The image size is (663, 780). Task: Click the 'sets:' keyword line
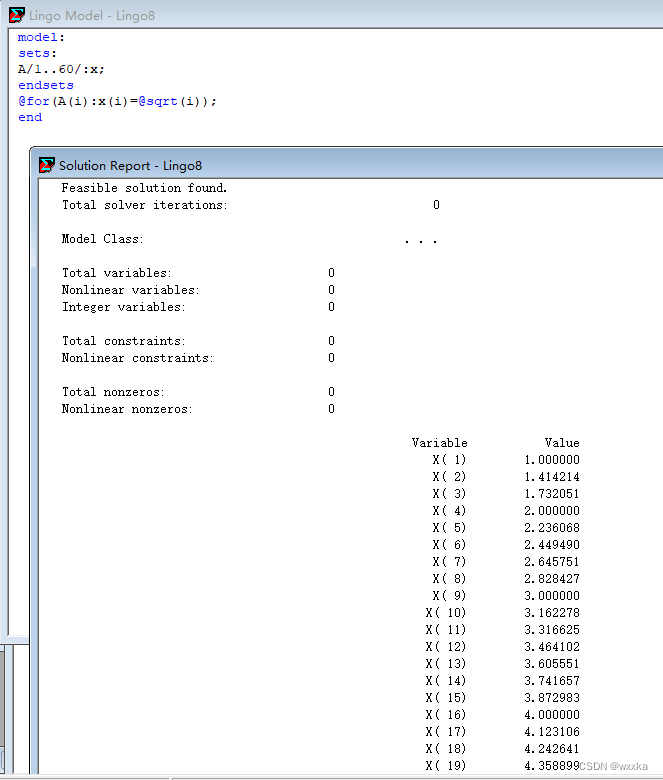[x=37, y=53]
